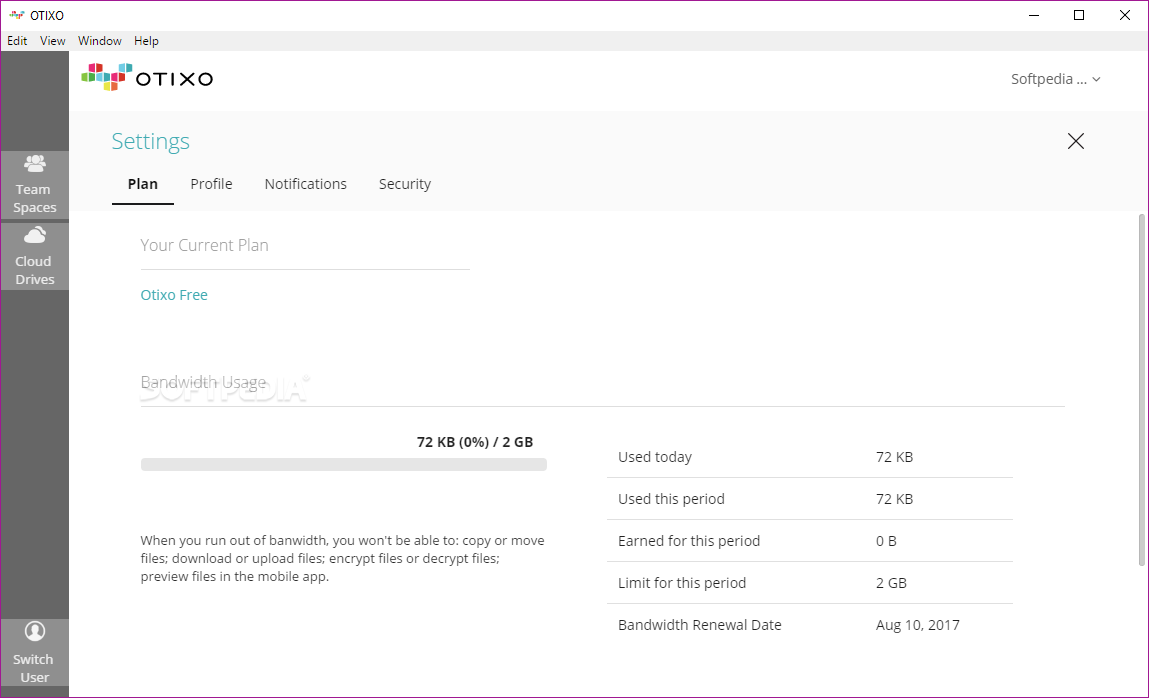Screen dimensions: 1149x698
Task: Click Switch User icon
Action: click(x=34, y=631)
